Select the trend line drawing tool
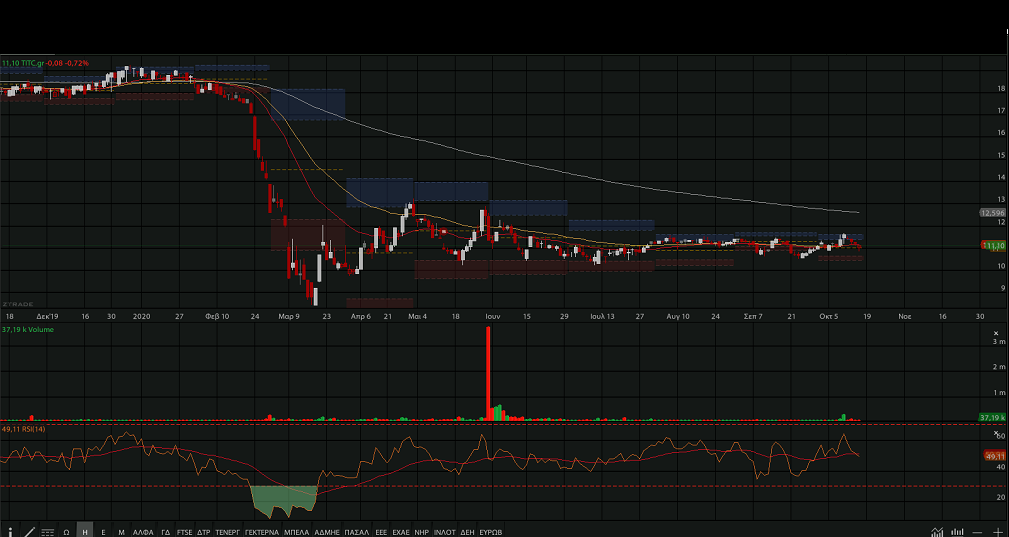Screen dimensions: 1009x537 [29, 531]
